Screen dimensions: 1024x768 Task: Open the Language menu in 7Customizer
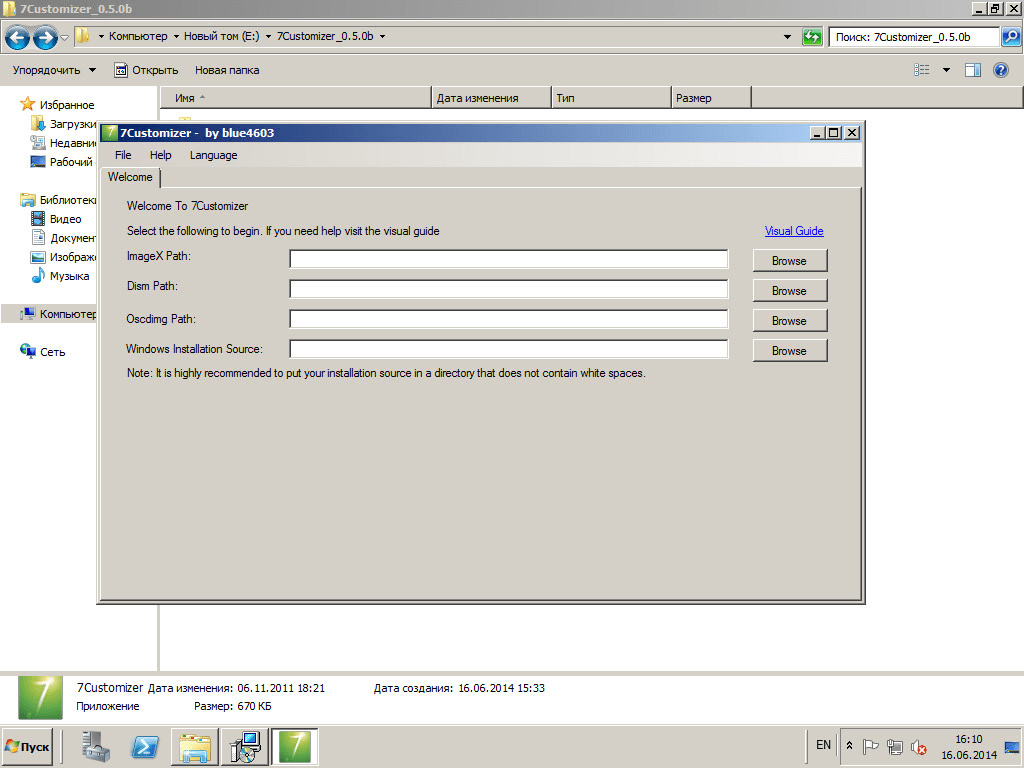click(x=214, y=155)
